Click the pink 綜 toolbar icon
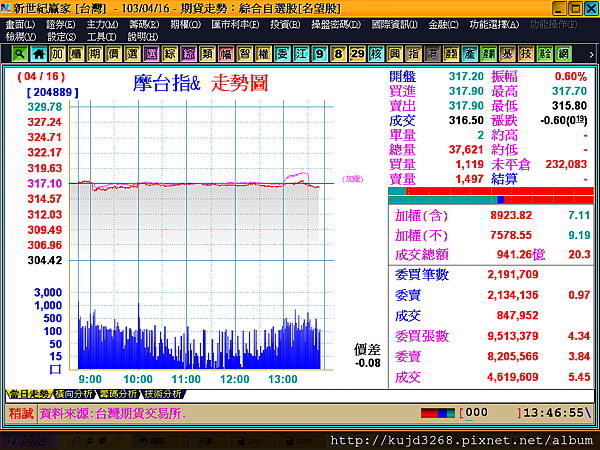The image size is (600, 450). pos(189,54)
